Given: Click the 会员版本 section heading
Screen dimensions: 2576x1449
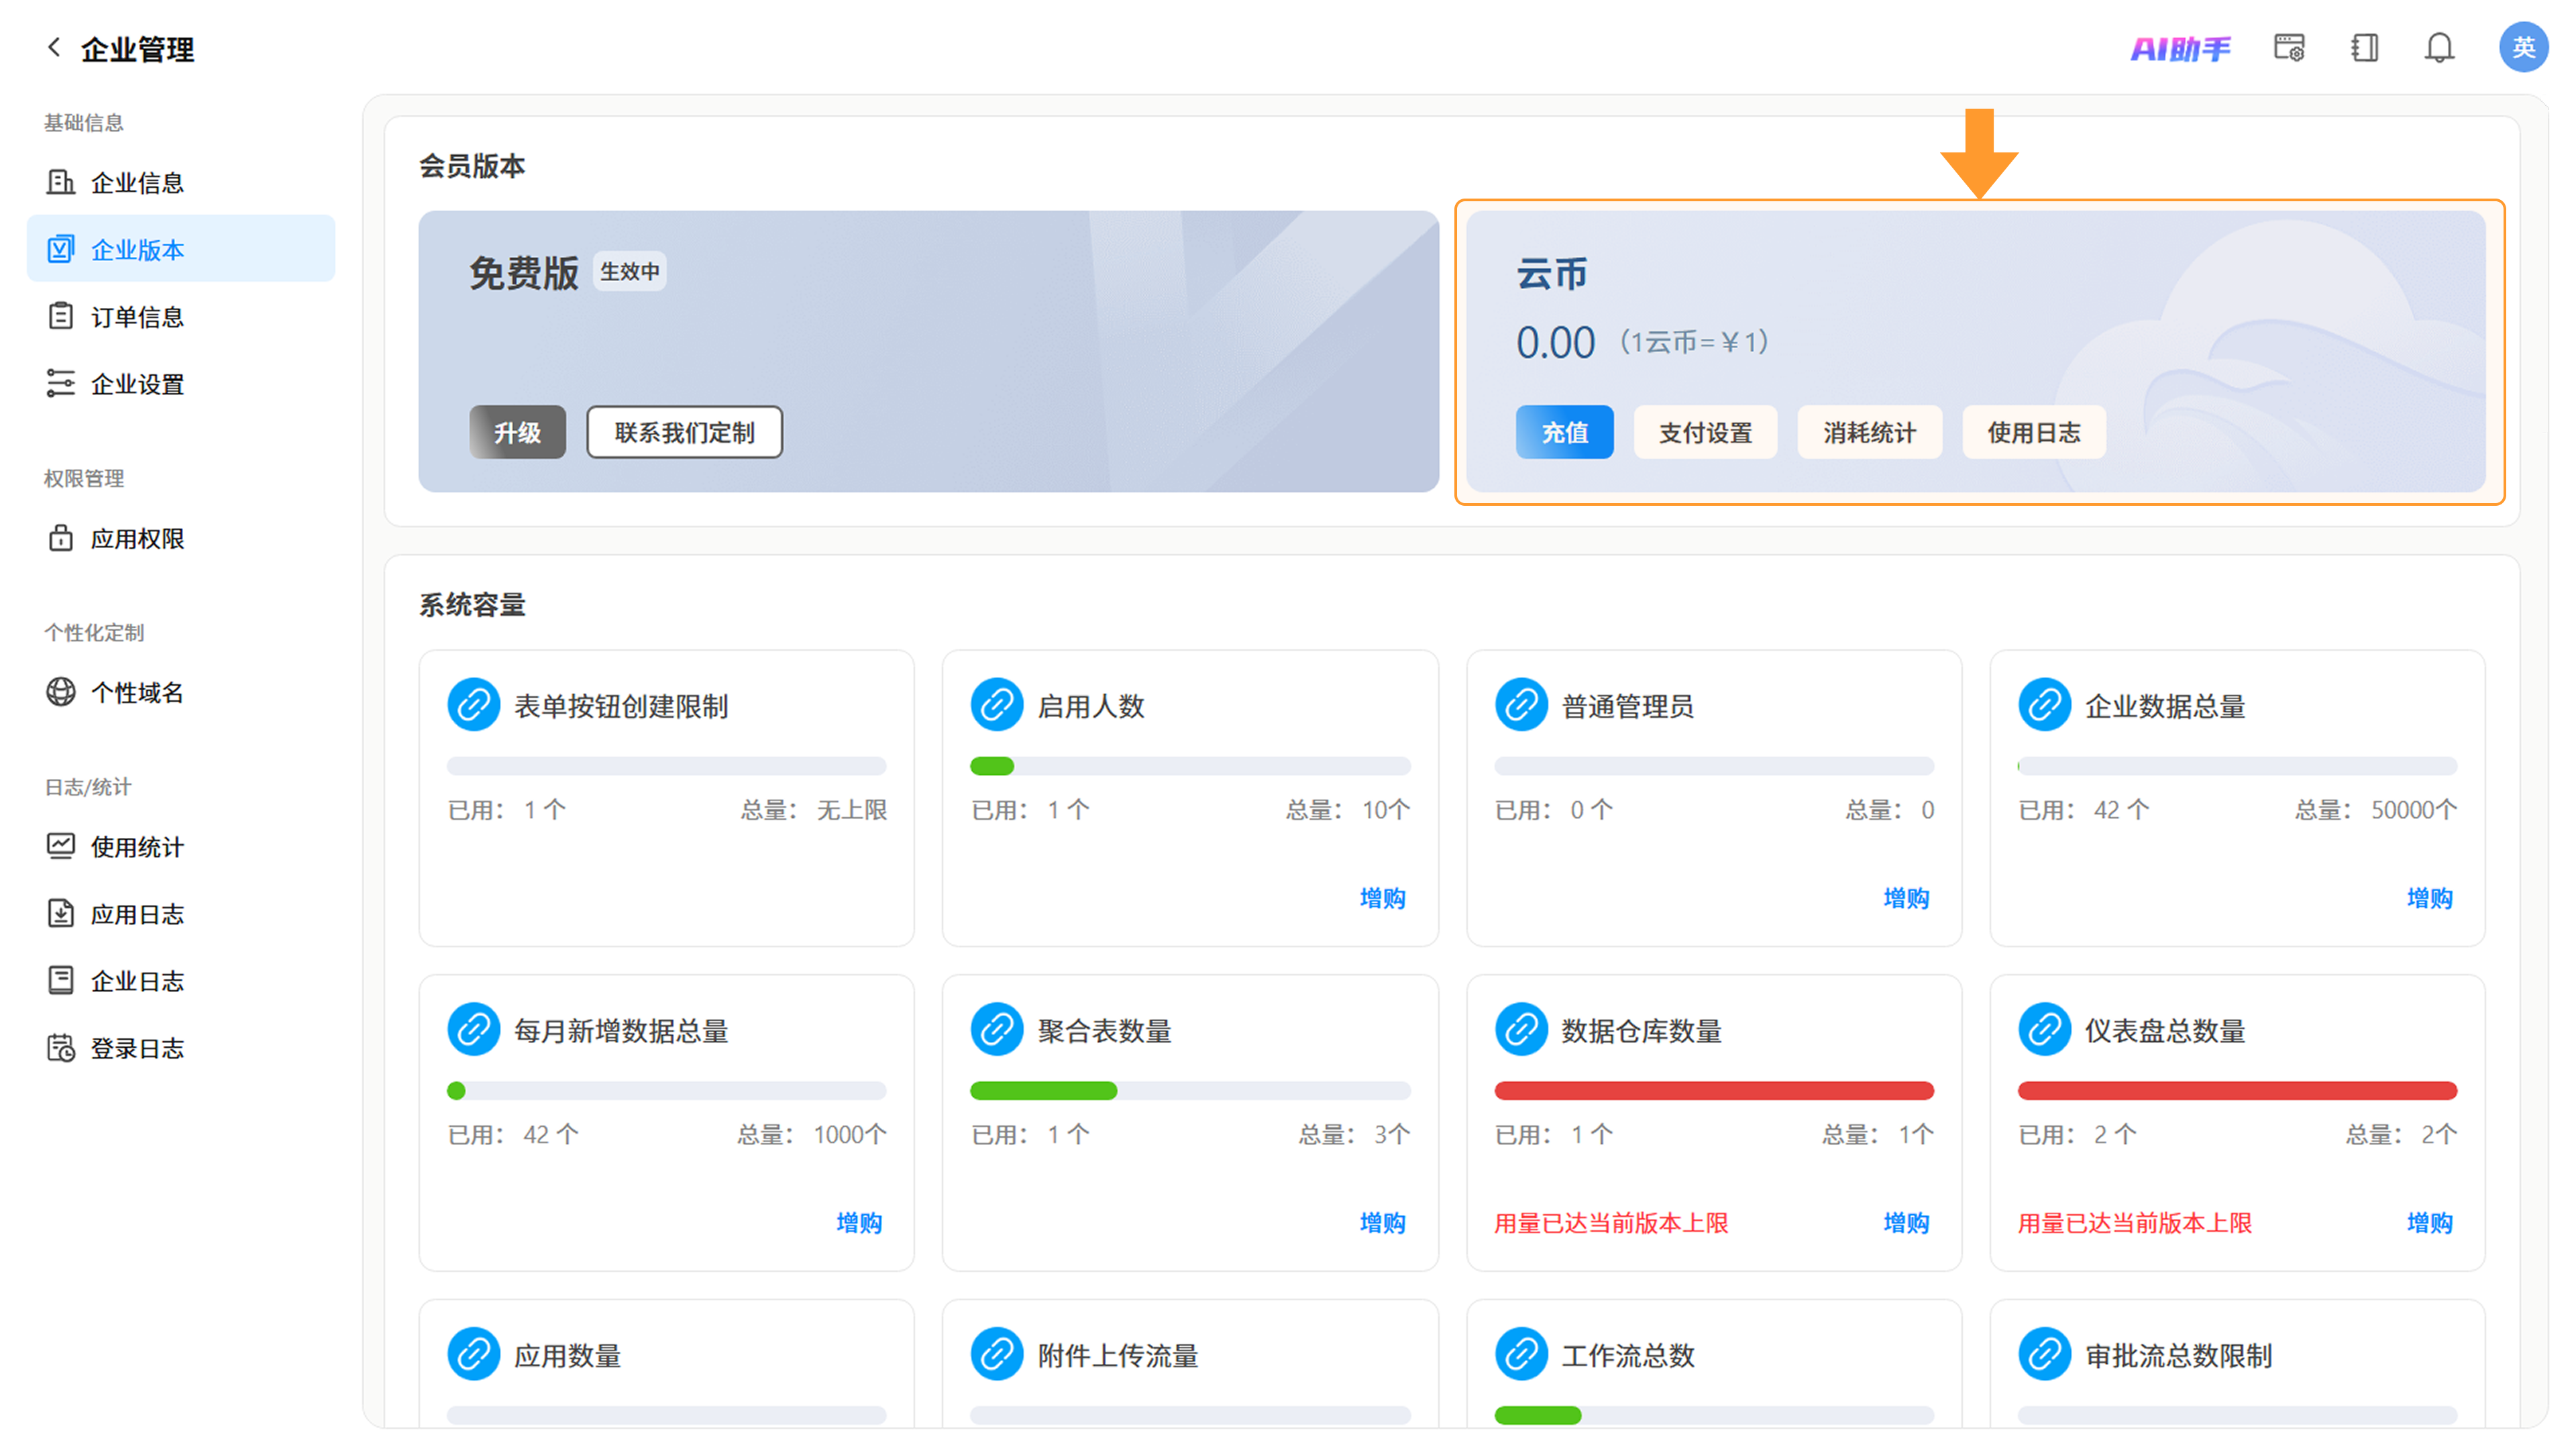Looking at the screenshot, I should click(x=472, y=165).
